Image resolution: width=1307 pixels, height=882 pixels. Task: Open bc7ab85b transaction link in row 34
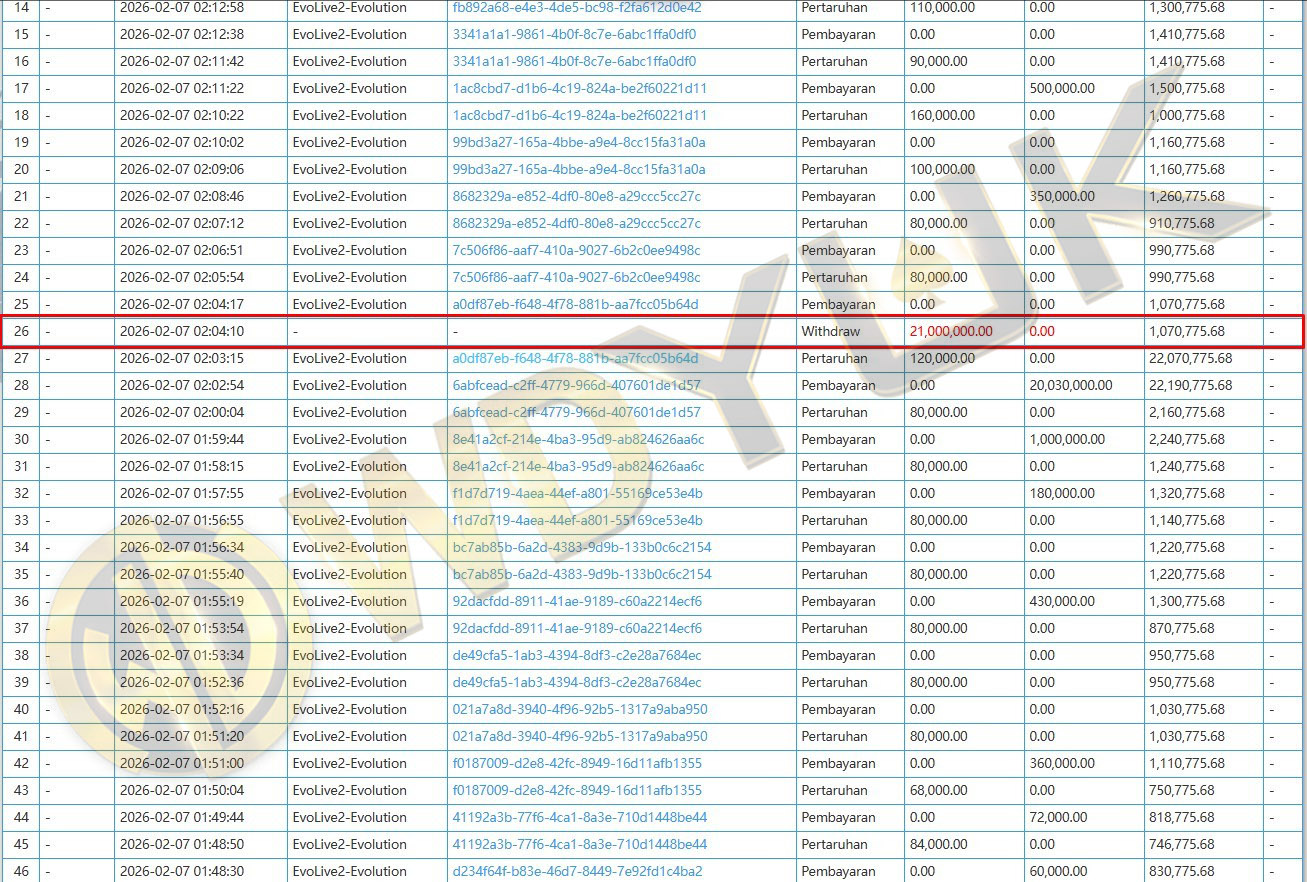point(582,548)
